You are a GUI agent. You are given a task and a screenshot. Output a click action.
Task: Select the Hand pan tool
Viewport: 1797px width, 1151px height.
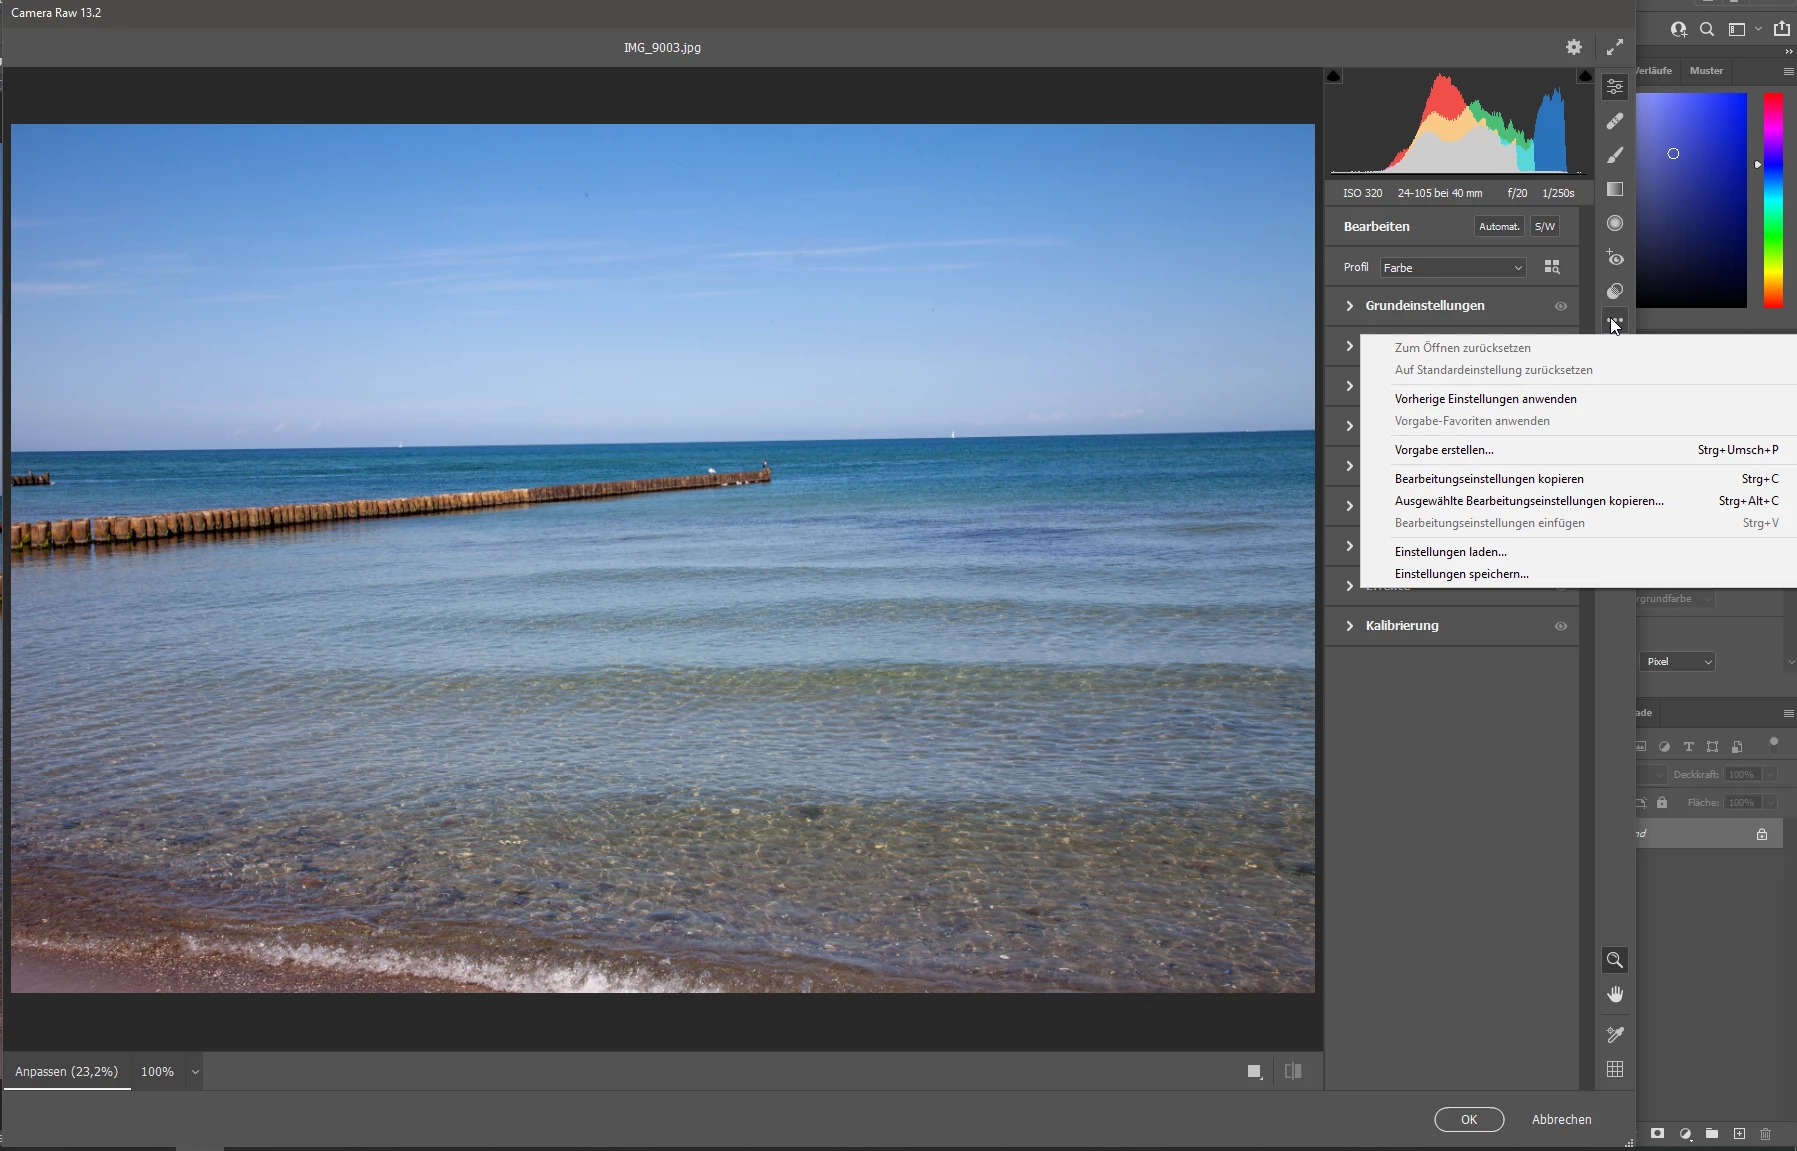pos(1615,994)
